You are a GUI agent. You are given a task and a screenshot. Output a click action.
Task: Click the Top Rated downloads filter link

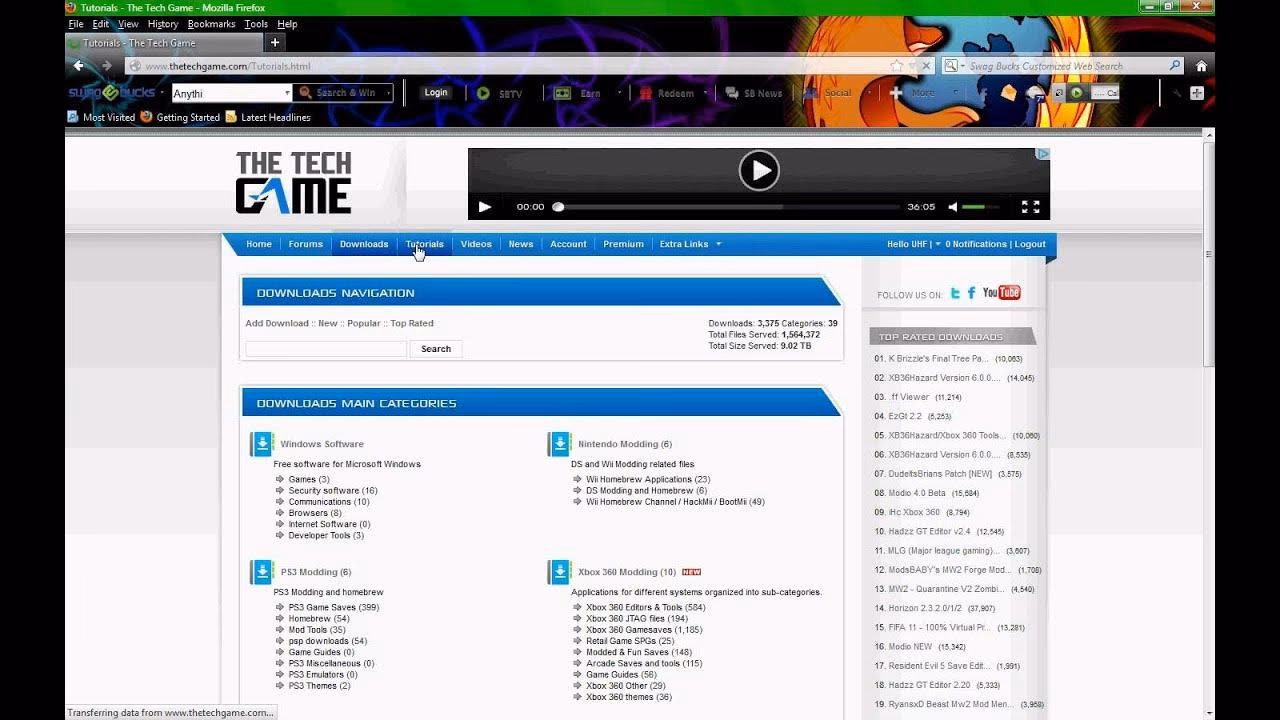[412, 323]
